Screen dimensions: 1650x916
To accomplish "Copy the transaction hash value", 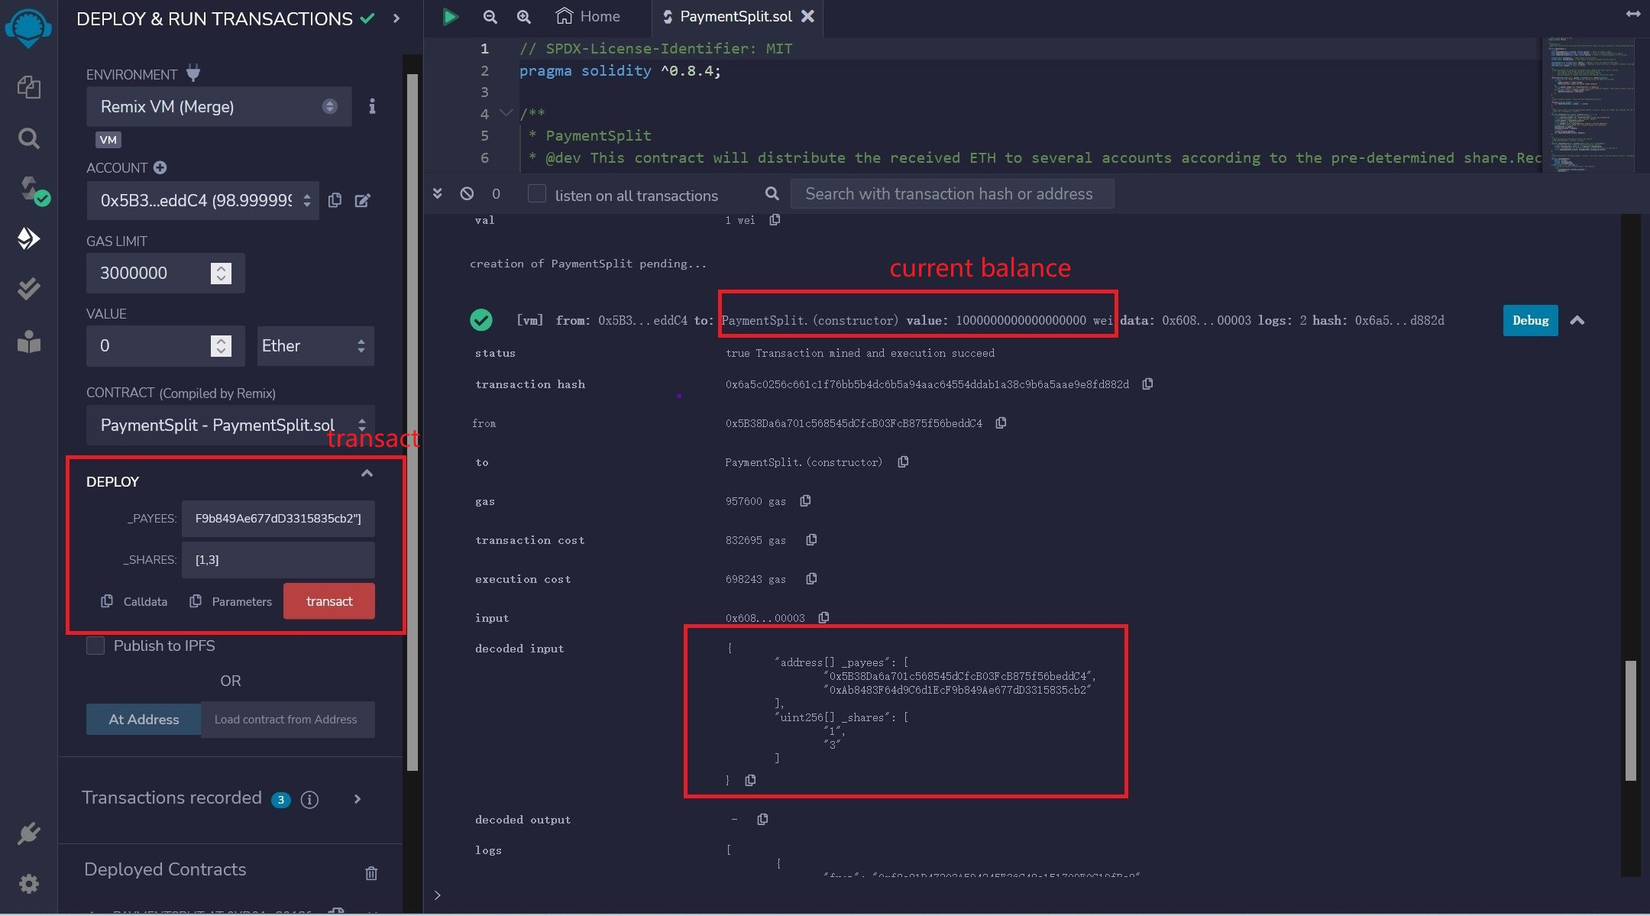I will pos(1148,384).
